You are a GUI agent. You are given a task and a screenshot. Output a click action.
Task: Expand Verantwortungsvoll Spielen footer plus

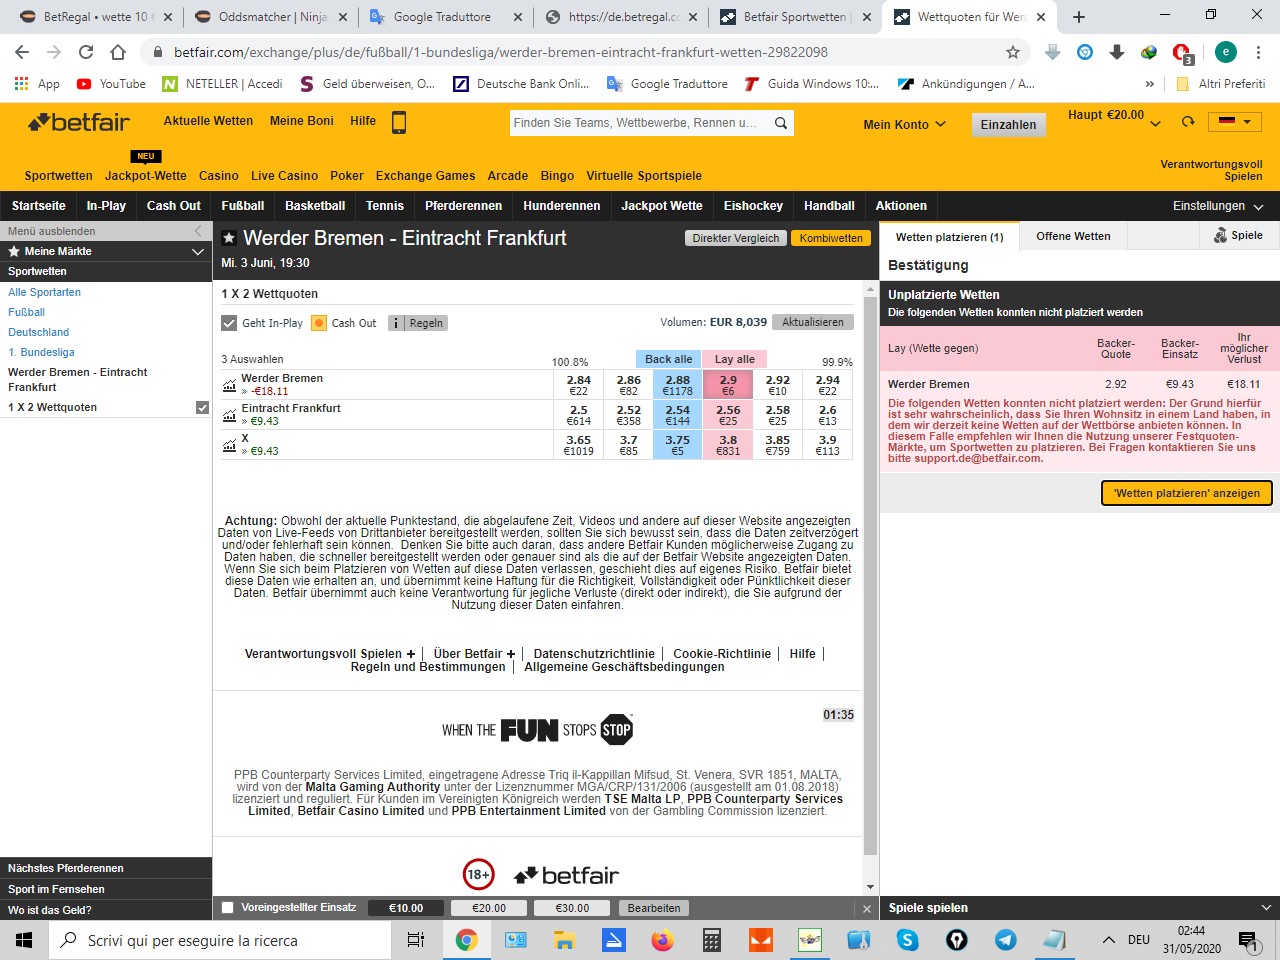[410, 654]
